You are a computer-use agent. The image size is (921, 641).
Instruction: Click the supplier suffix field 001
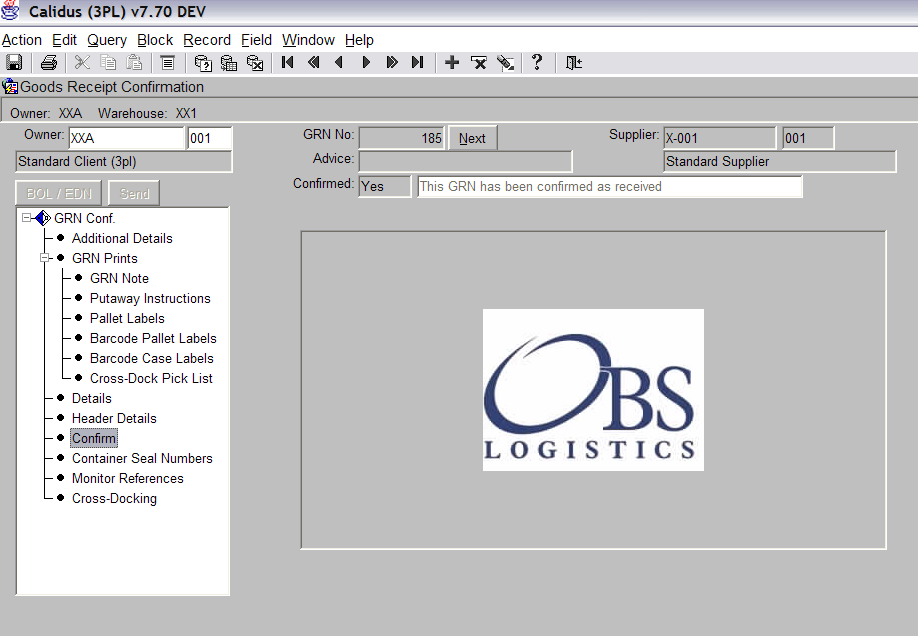tap(808, 138)
